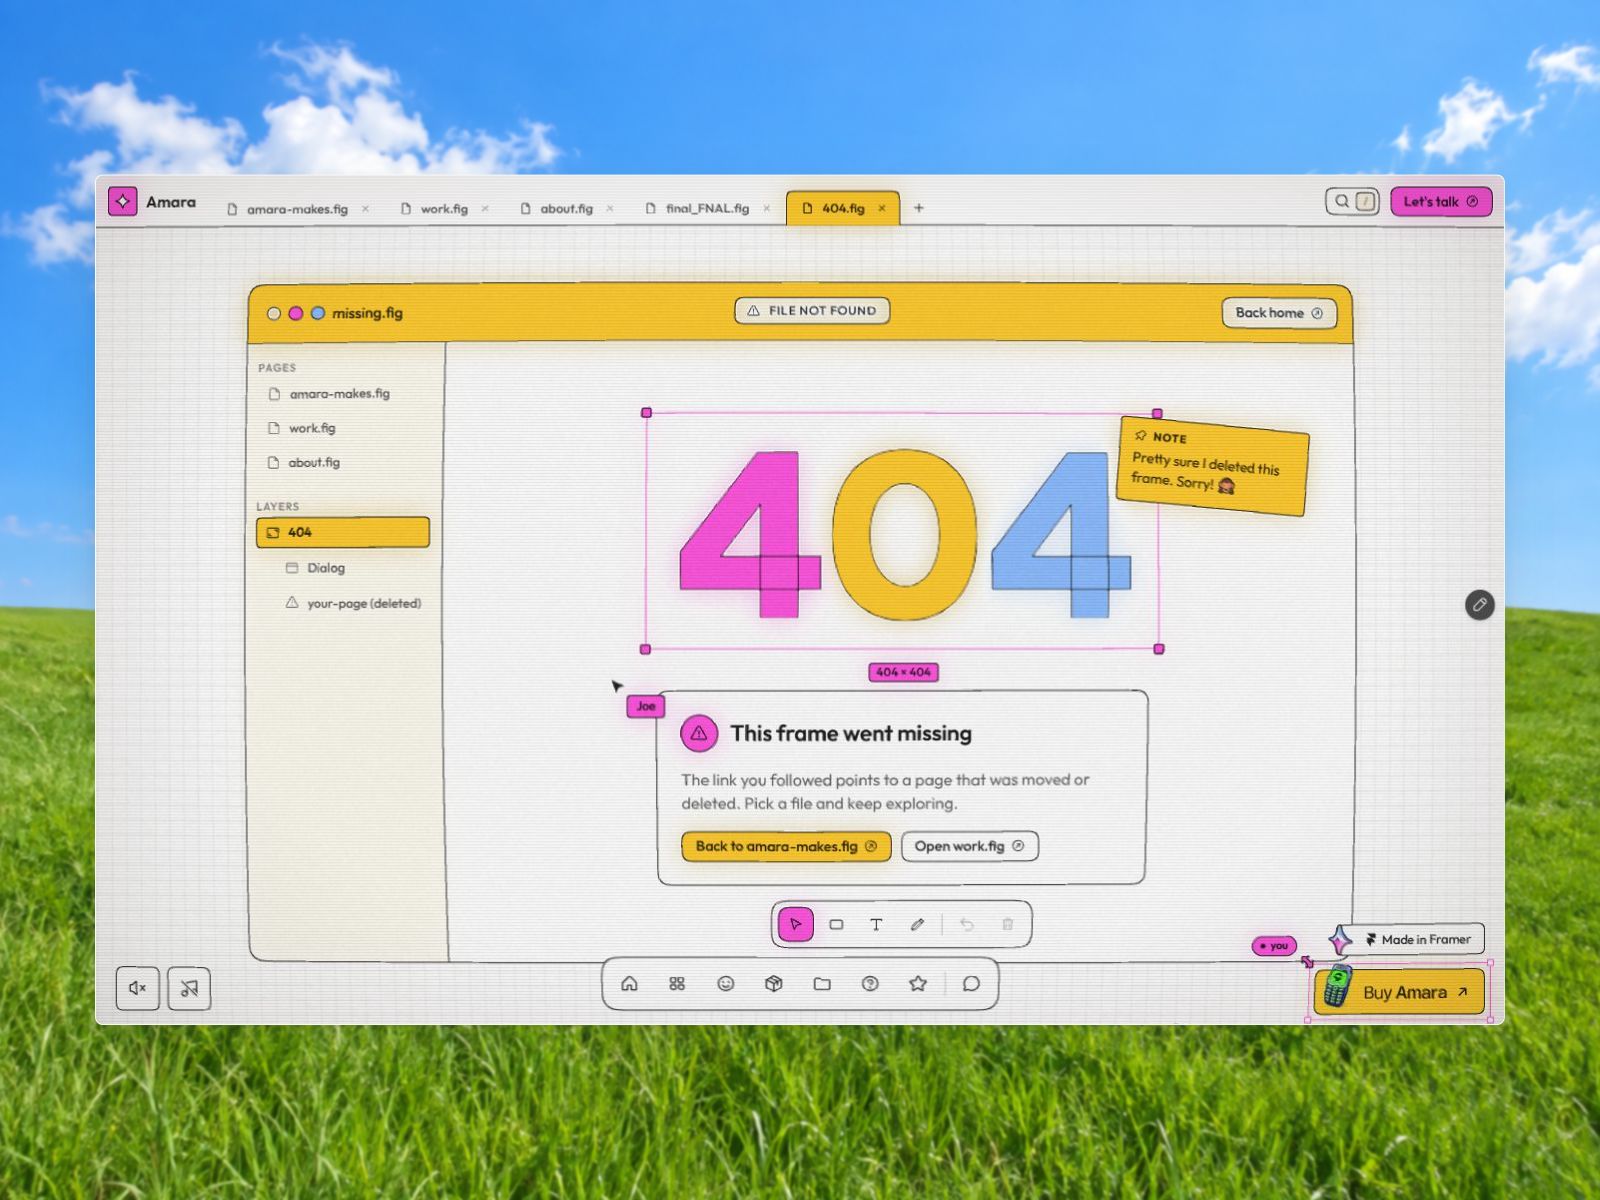This screenshot has height=1200, width=1600.
Task: Click the question mark help icon
Action: pyautogui.click(x=870, y=984)
